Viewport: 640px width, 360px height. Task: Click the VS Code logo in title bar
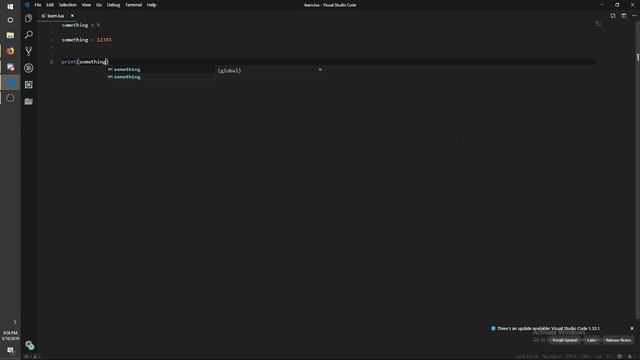(27, 5)
